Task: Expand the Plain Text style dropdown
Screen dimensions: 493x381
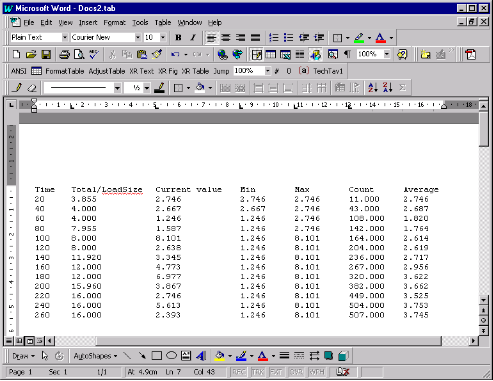Action: point(65,37)
